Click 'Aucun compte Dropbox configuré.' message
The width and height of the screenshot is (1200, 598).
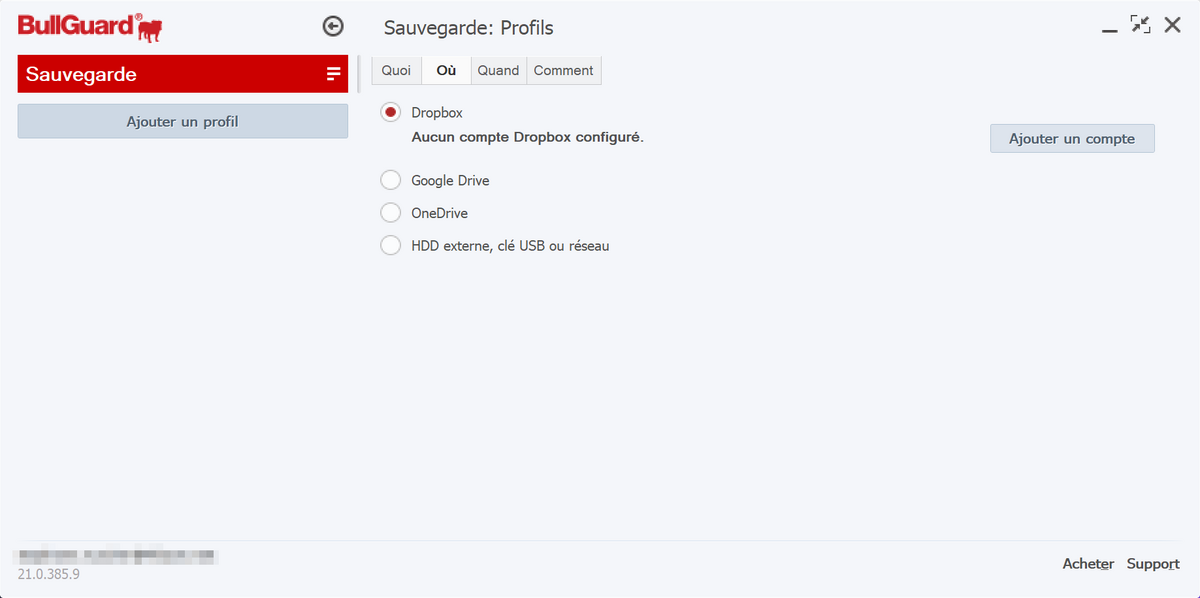528,137
